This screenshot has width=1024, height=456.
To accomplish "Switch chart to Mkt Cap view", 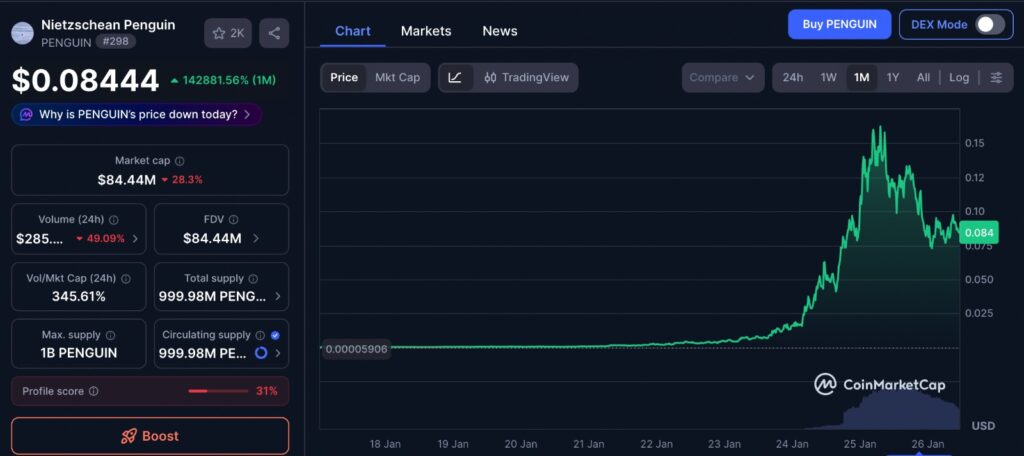I will (x=397, y=78).
